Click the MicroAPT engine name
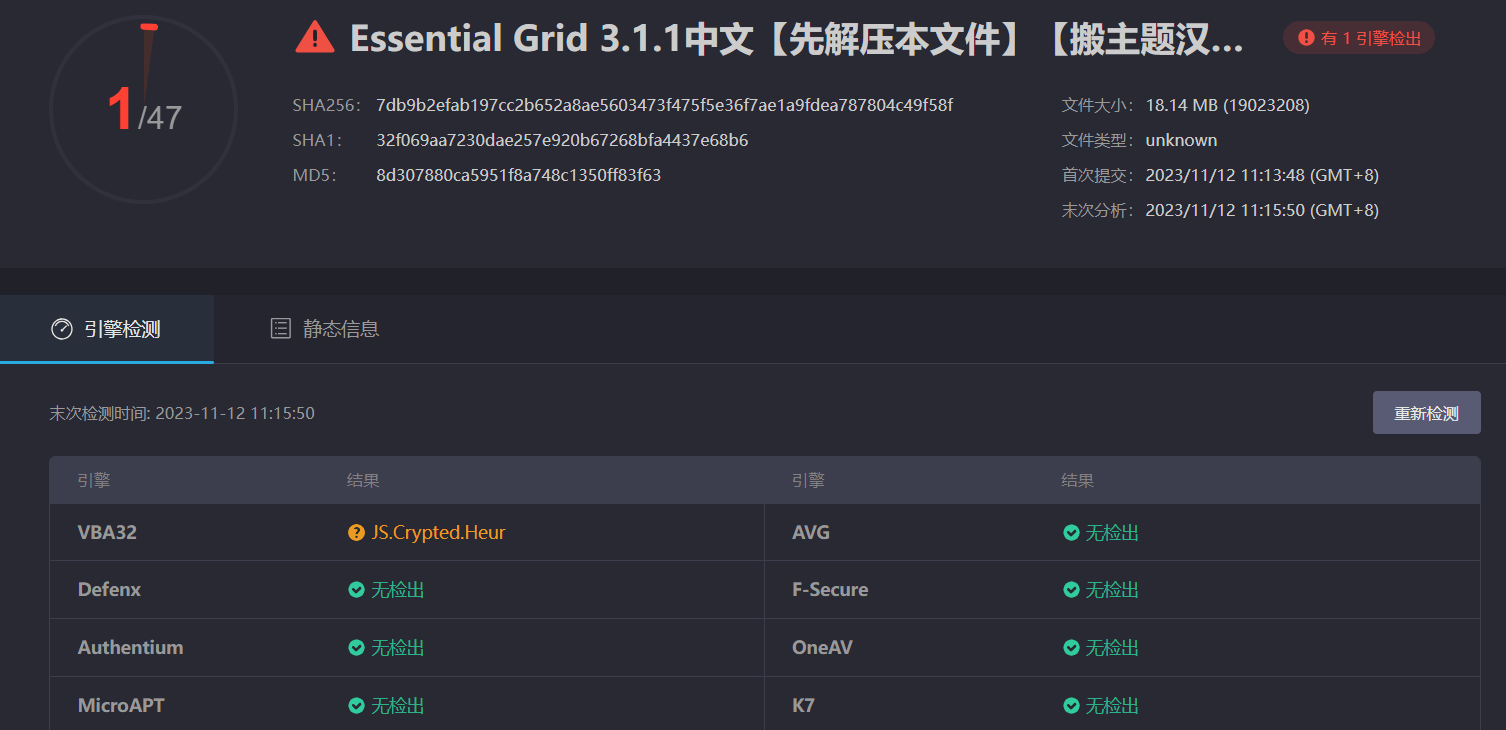Viewport: 1506px width, 730px height. [x=121, y=706]
